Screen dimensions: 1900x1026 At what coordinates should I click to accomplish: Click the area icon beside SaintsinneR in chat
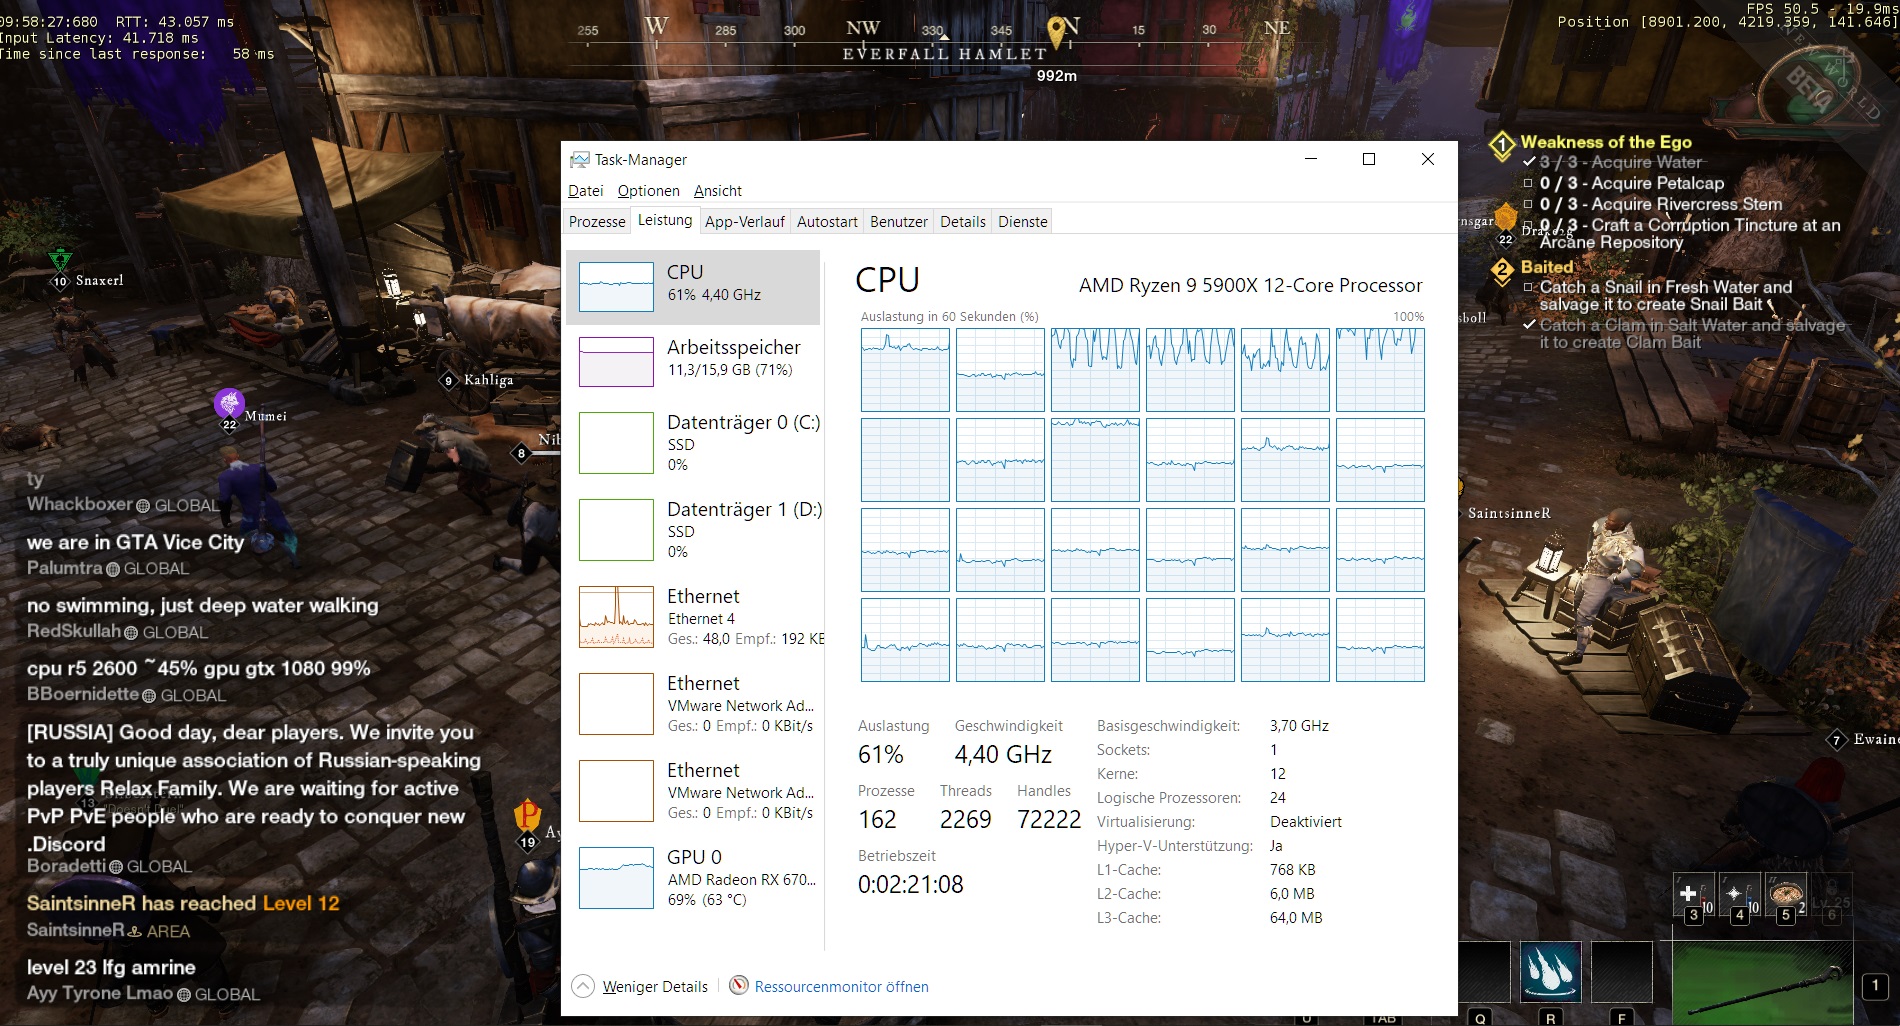pyautogui.click(x=135, y=931)
